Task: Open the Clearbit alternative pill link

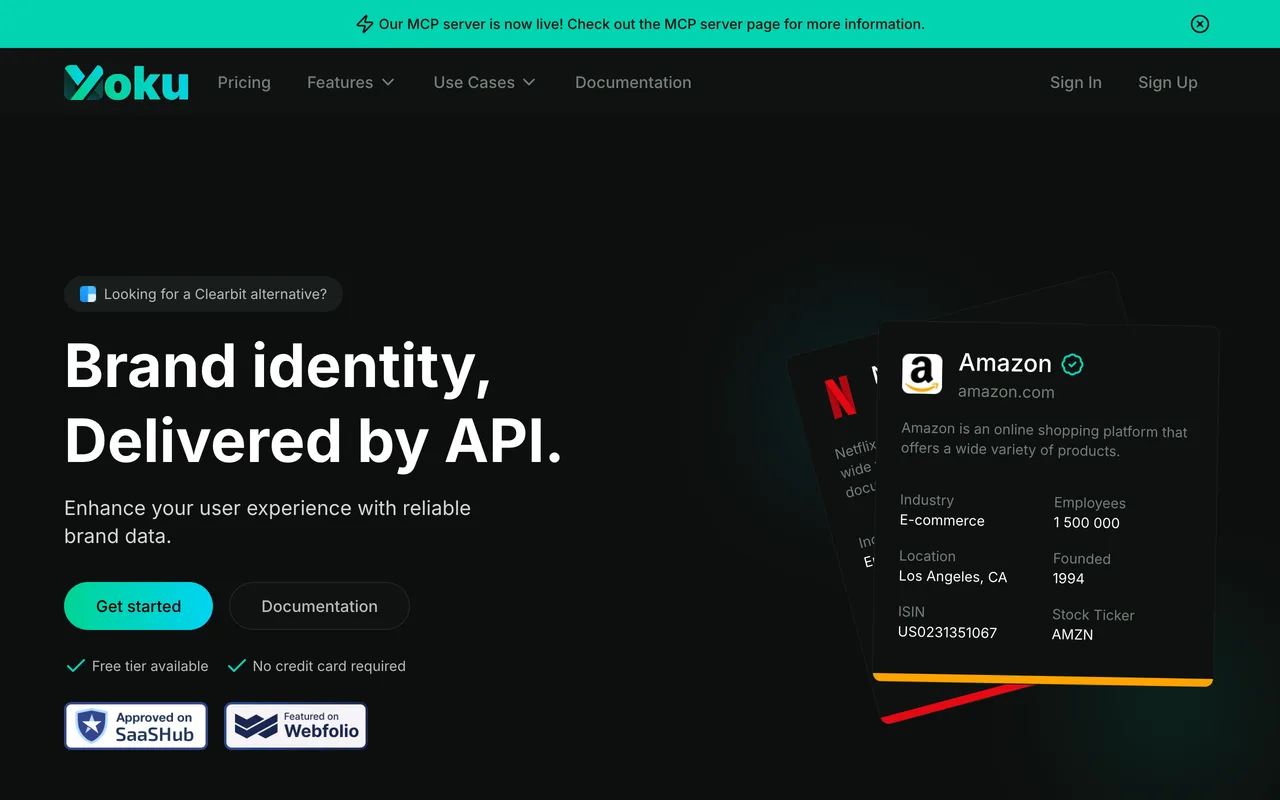Action: (x=203, y=294)
